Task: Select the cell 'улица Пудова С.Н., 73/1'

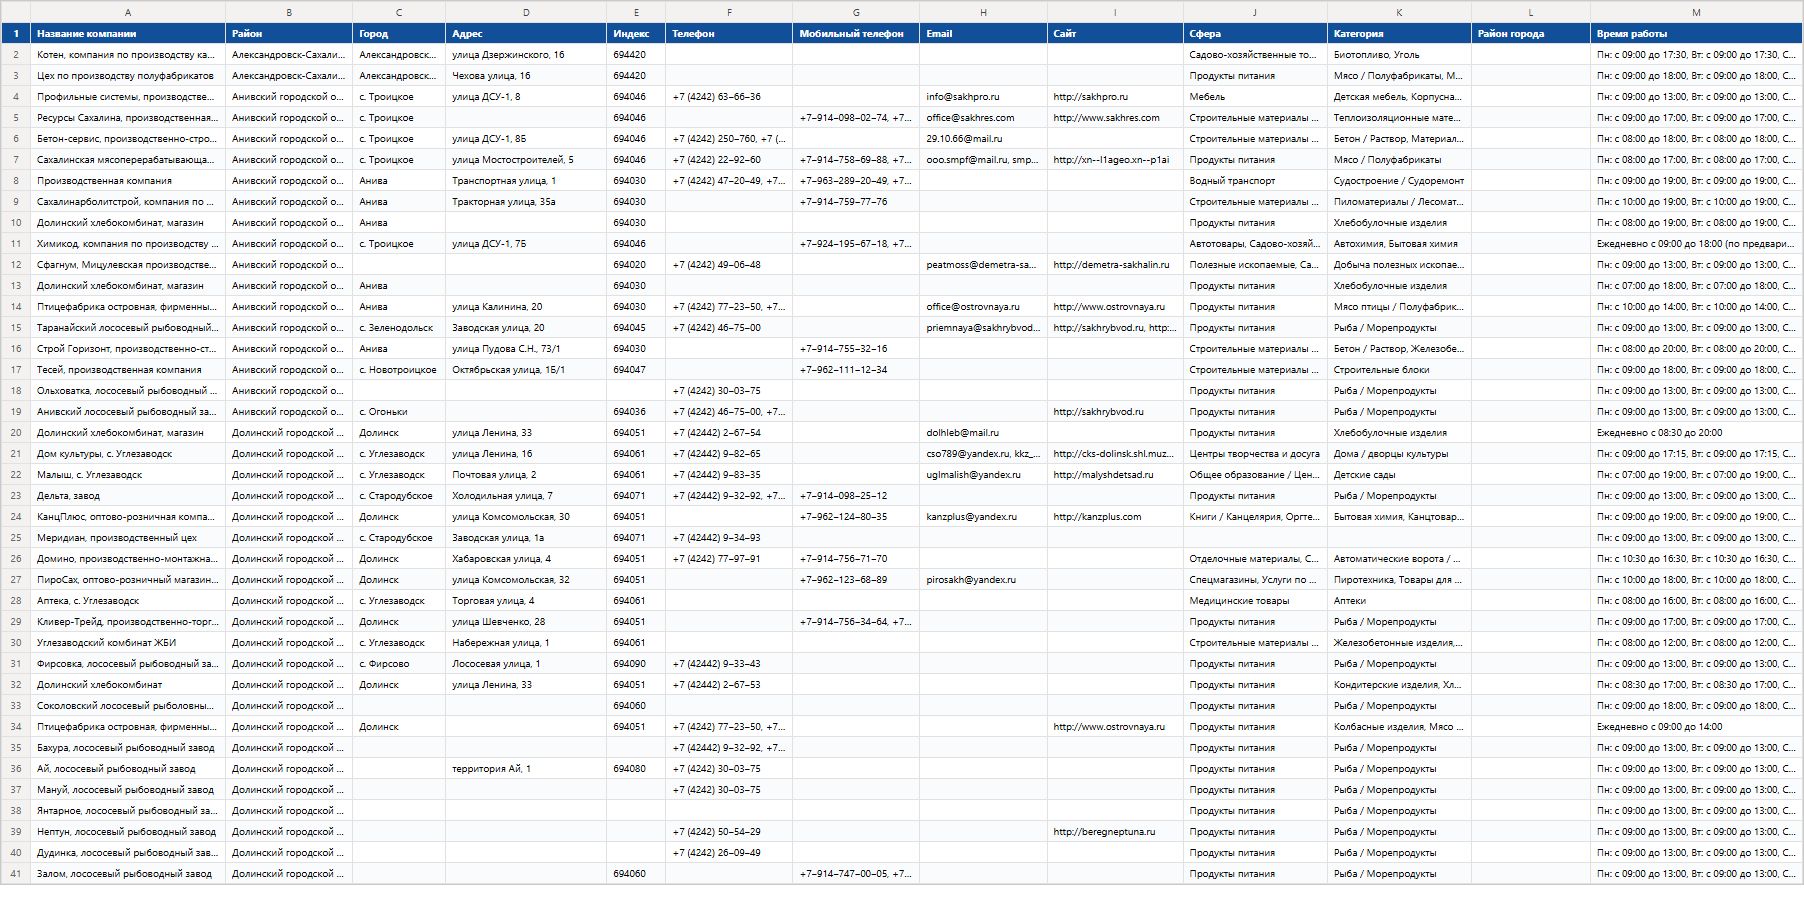Action: (526, 349)
